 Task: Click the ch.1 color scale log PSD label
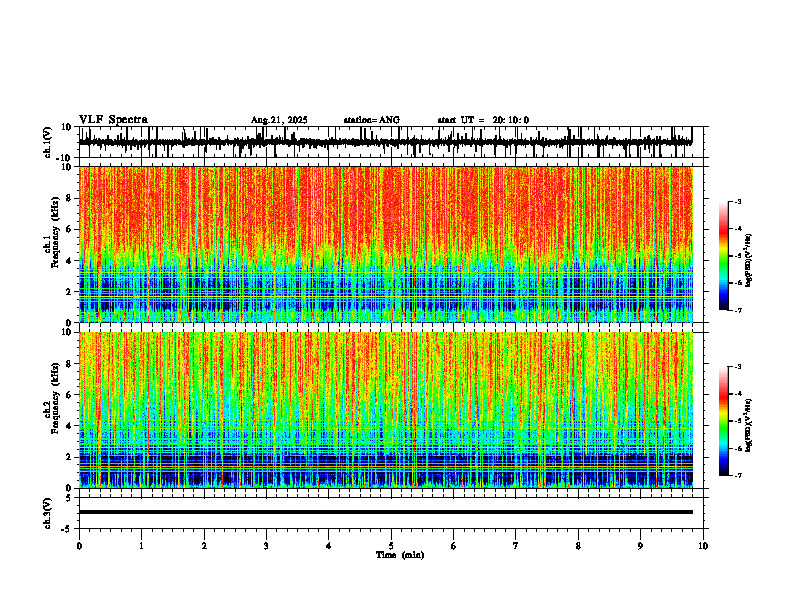click(x=749, y=261)
